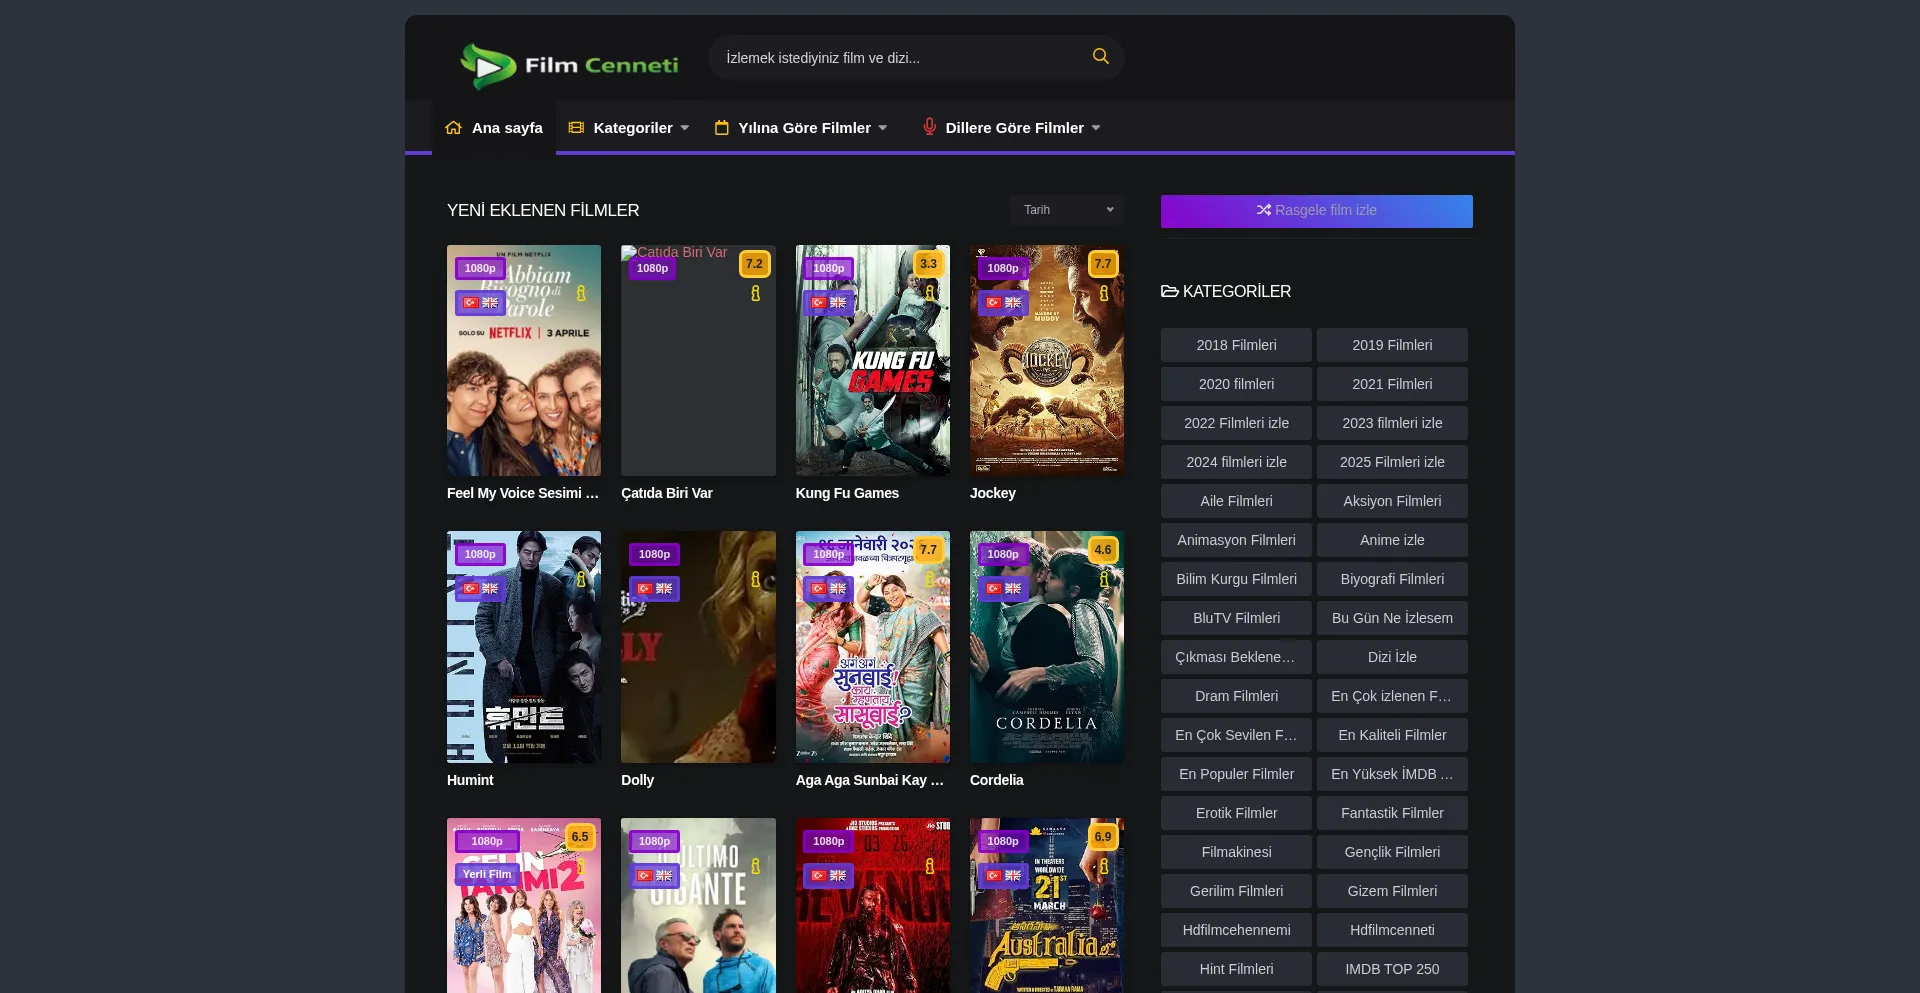Click the 4.6 rating badge on Cordelia poster
1920x993 pixels.
pos(1103,550)
